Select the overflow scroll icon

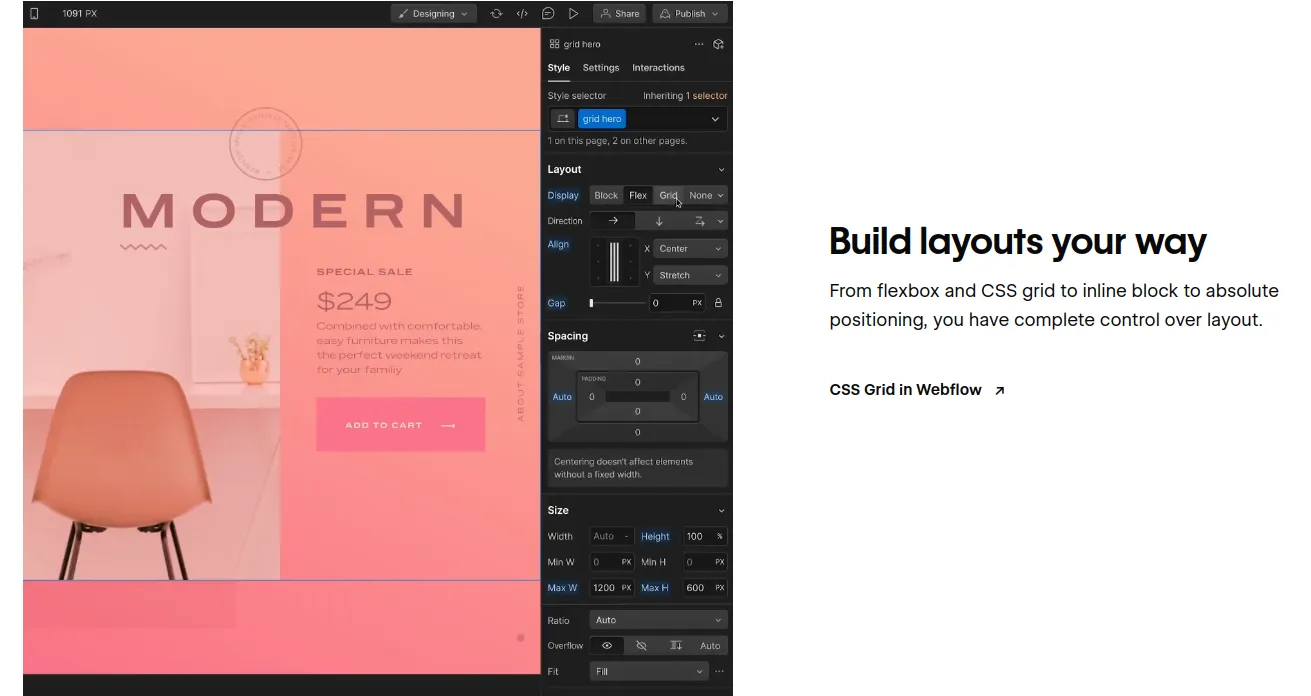click(x=676, y=645)
